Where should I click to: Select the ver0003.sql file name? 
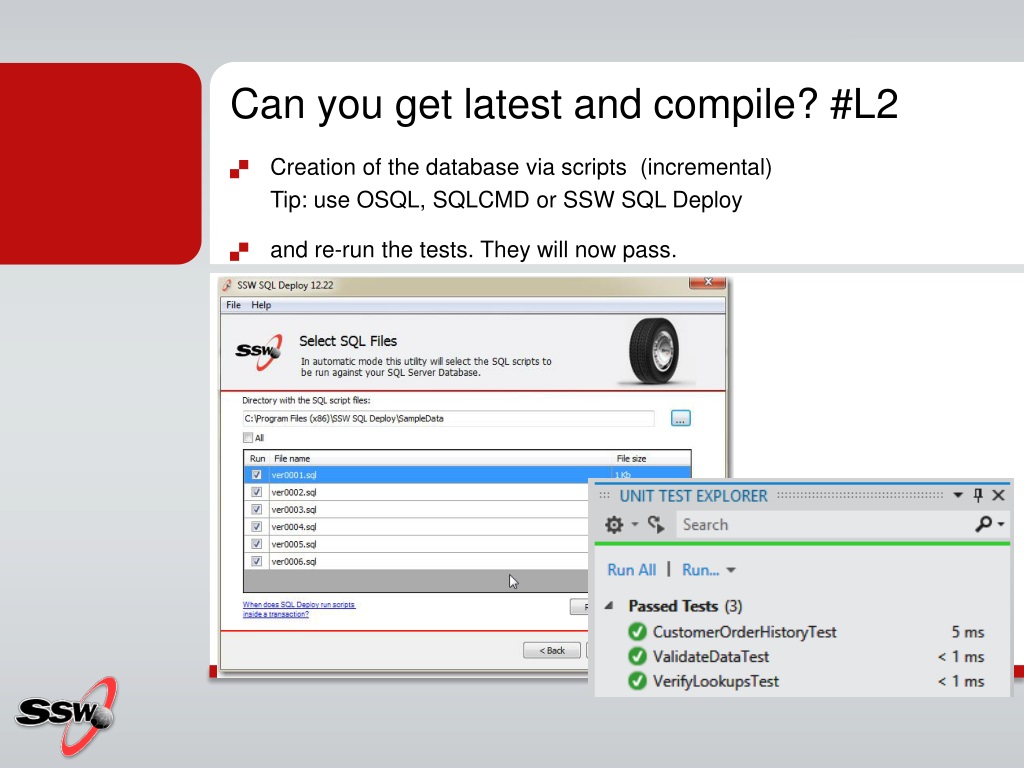click(x=294, y=509)
